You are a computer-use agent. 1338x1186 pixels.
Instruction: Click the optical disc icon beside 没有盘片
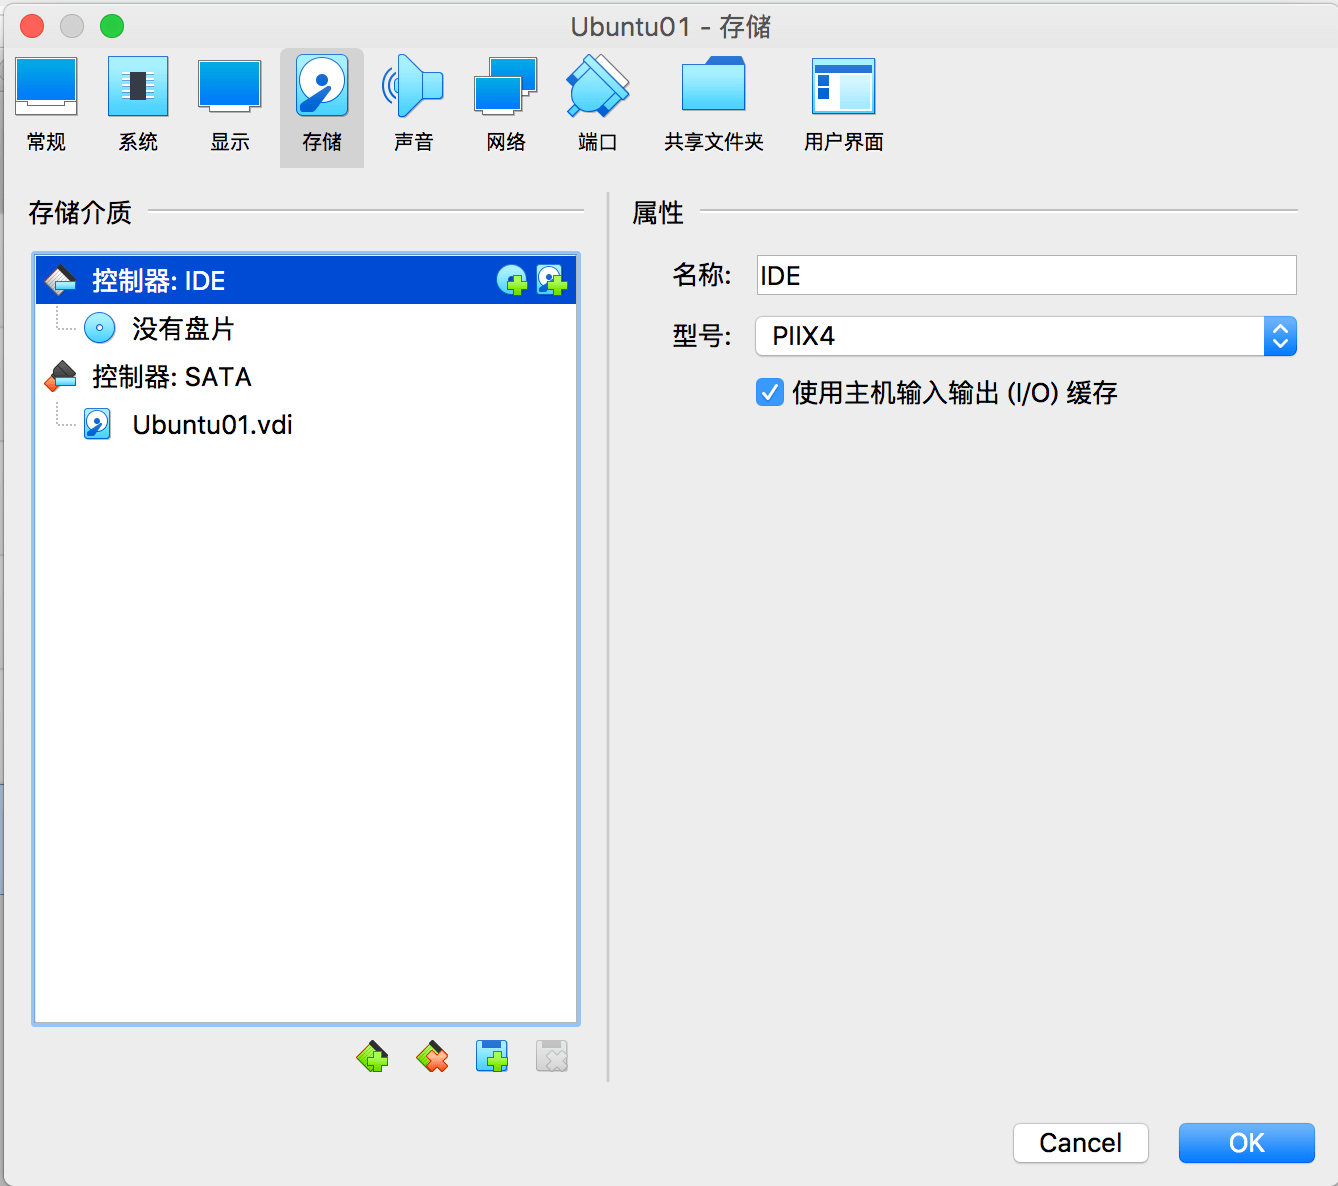99,328
